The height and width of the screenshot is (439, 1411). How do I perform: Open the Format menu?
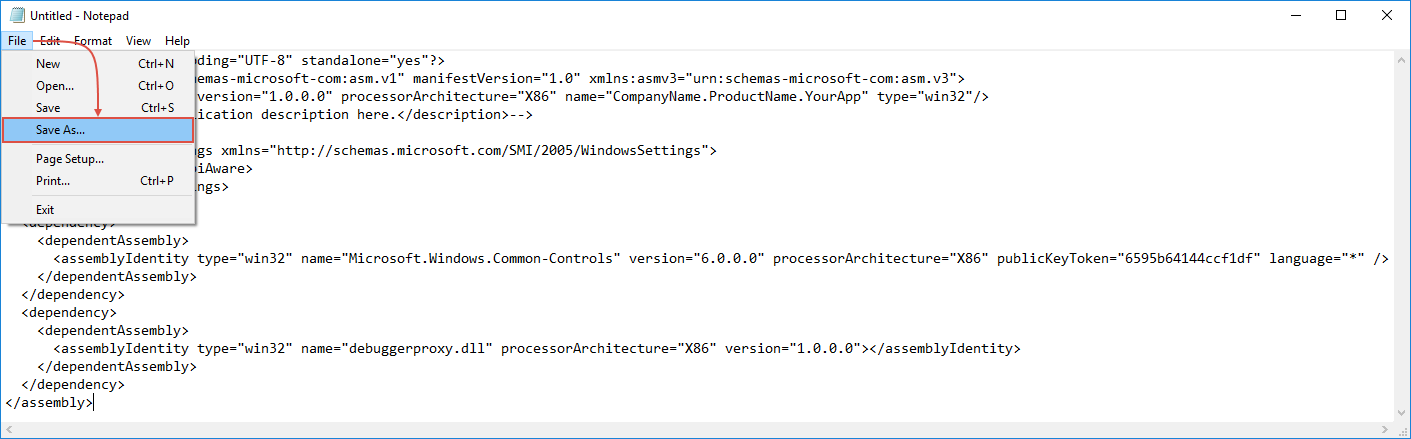pos(93,41)
